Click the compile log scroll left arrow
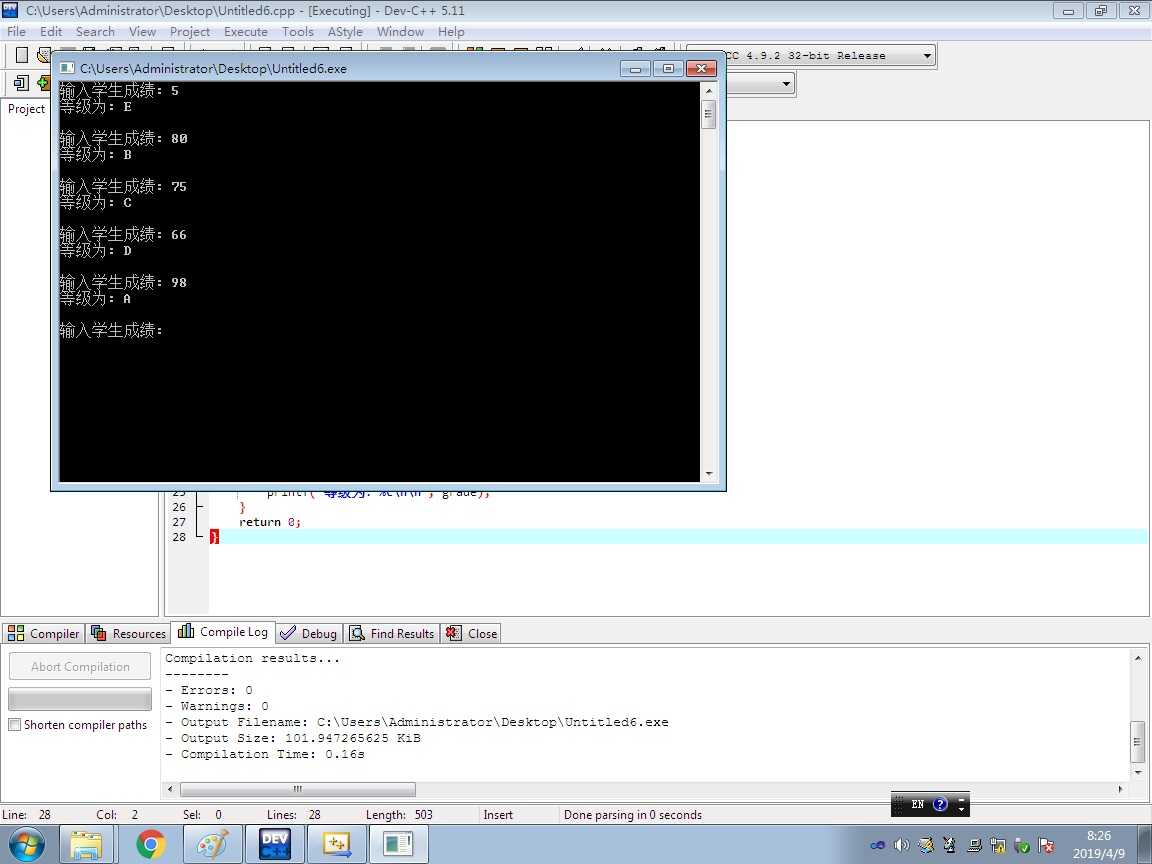Screen dimensions: 1152x864 point(170,789)
